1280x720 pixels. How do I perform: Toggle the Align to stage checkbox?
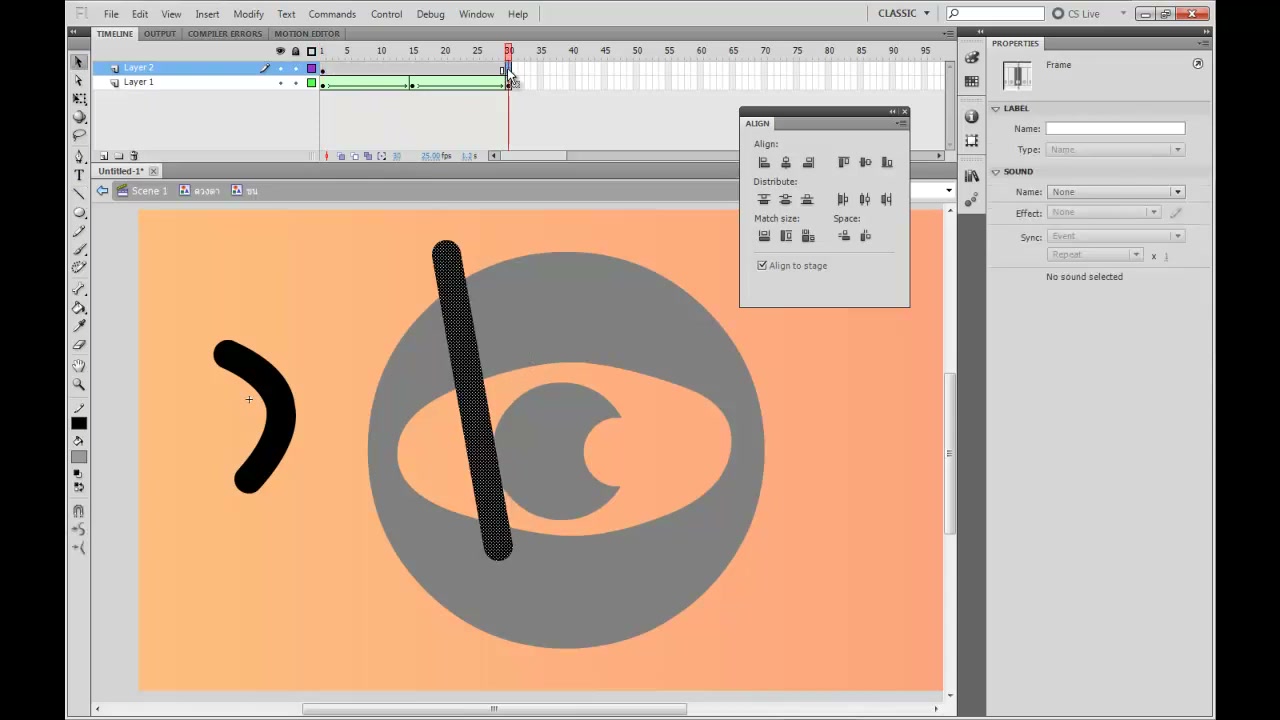pyautogui.click(x=762, y=266)
